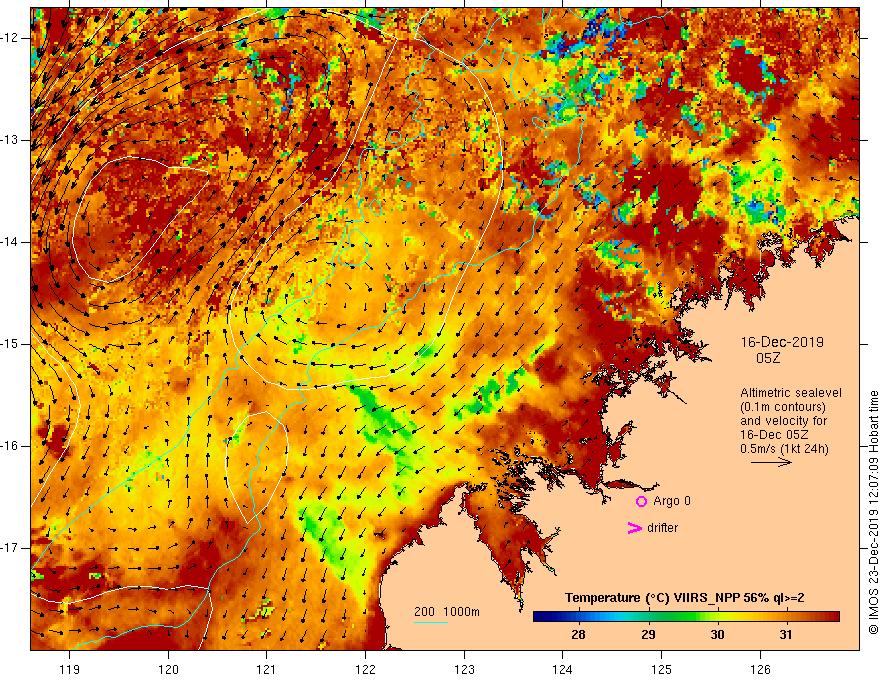Image resolution: width=880 pixels, height=680 pixels.
Task: Click the cyan 200m contour legend line
Action: pos(430,622)
